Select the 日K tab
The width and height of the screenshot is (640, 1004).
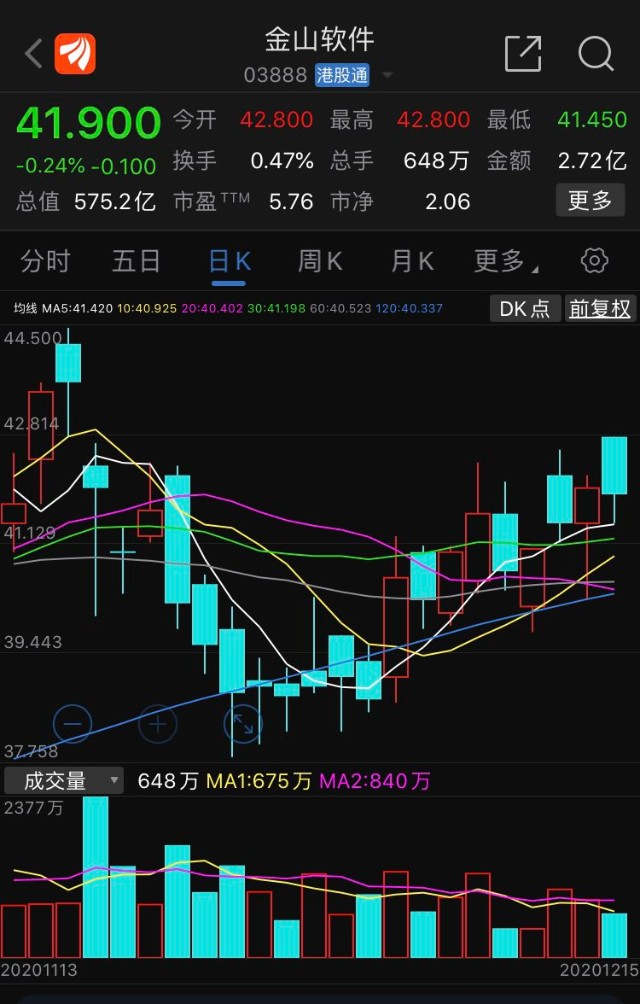pos(229,261)
